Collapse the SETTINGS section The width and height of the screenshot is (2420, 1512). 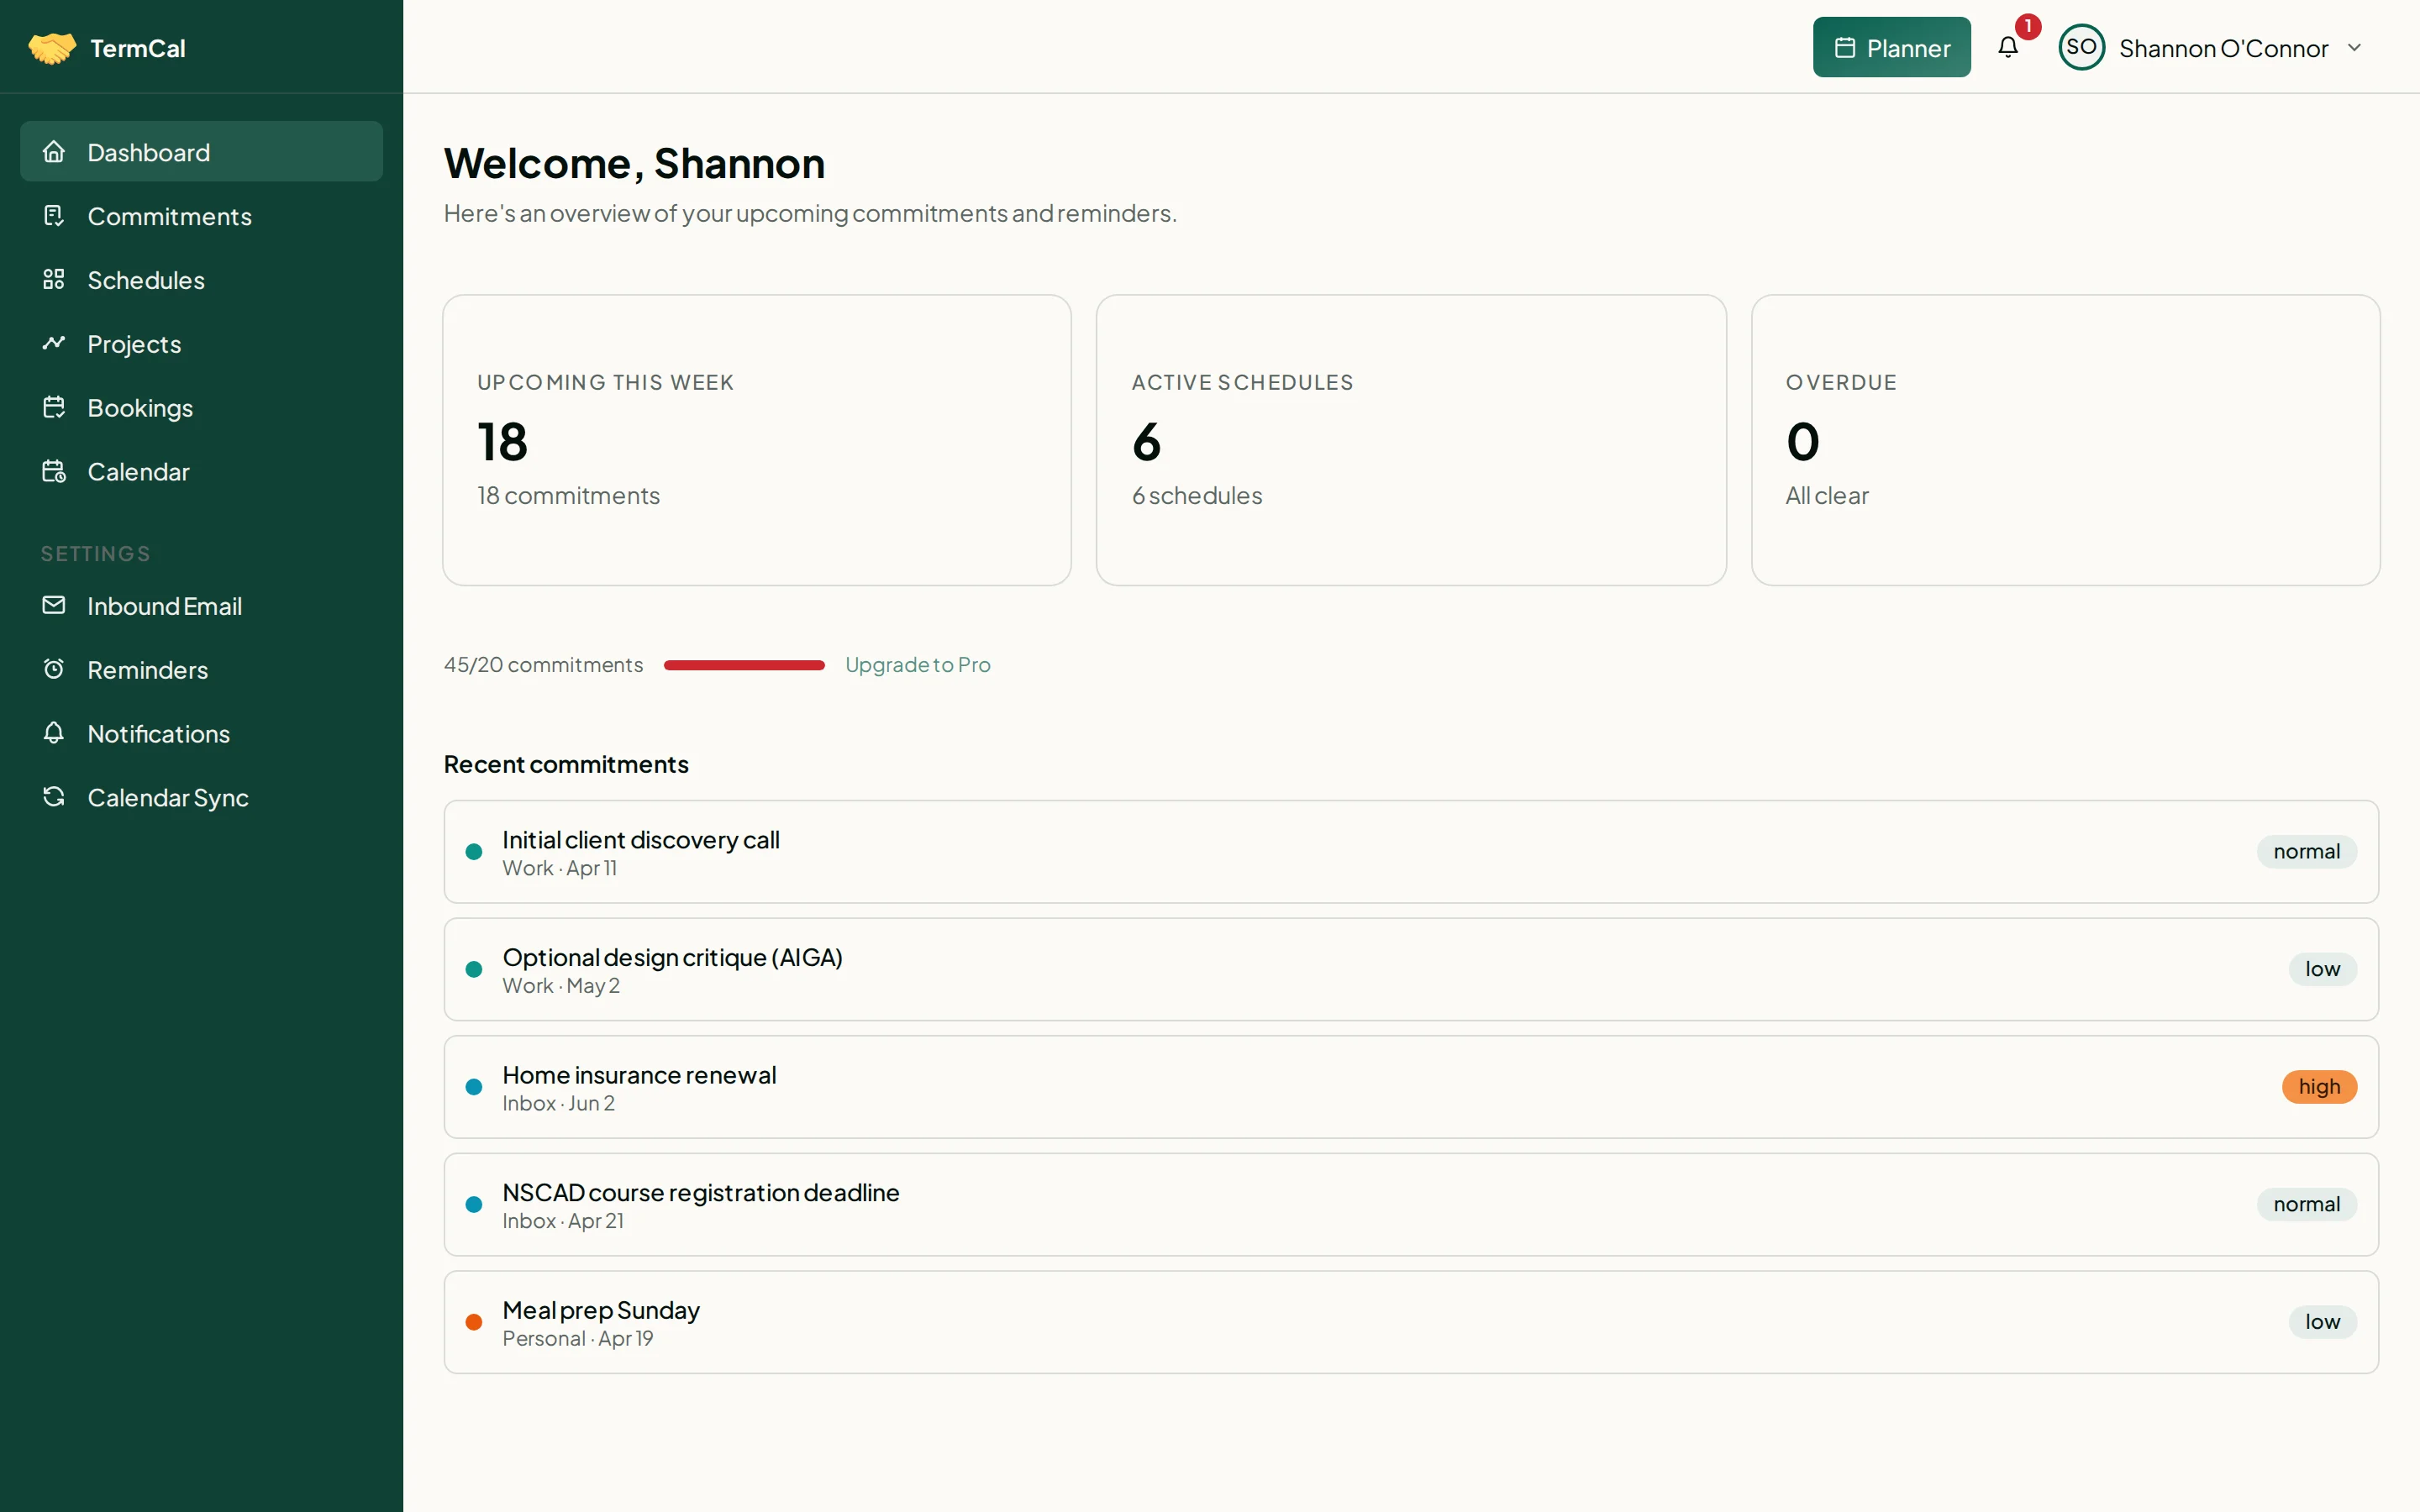[x=95, y=553]
